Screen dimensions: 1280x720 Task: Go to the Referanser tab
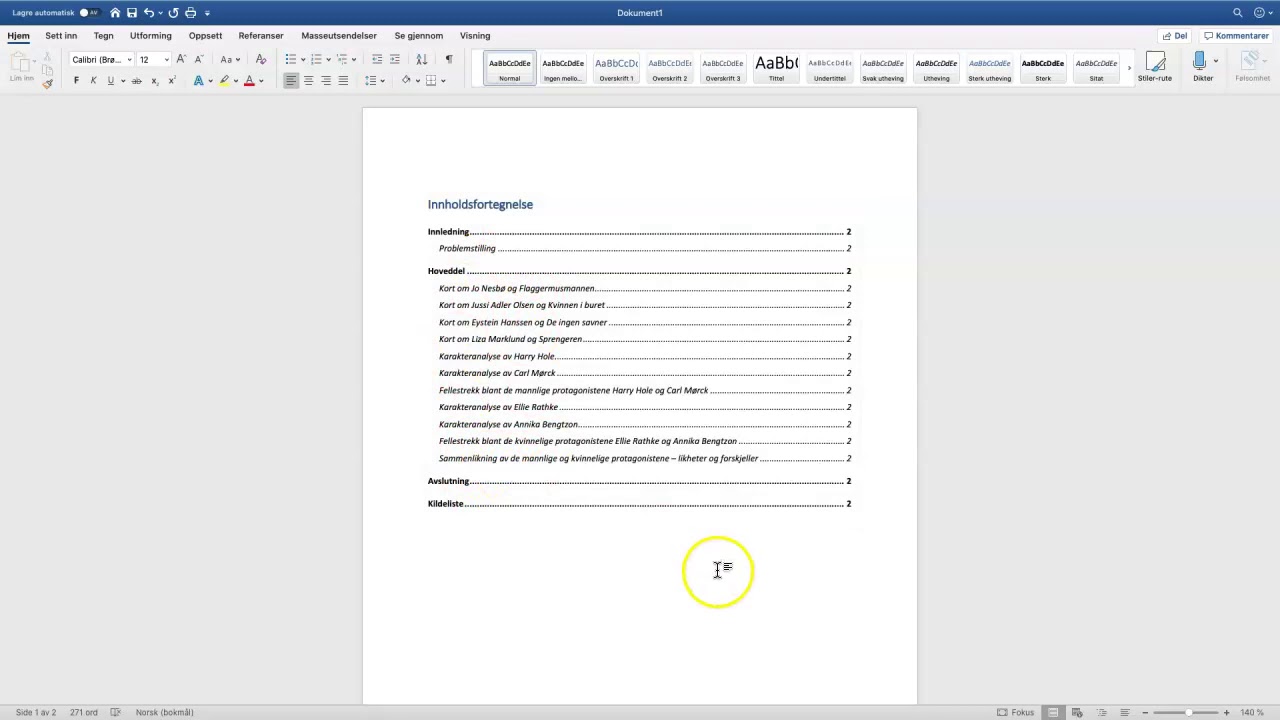(x=261, y=36)
